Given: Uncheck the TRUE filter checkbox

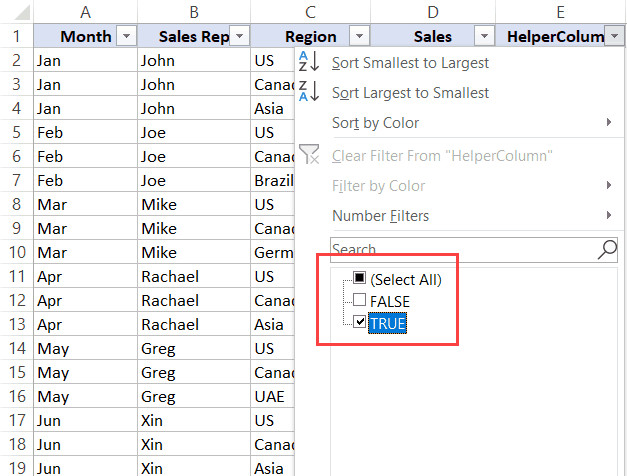Looking at the screenshot, I should 360,323.
